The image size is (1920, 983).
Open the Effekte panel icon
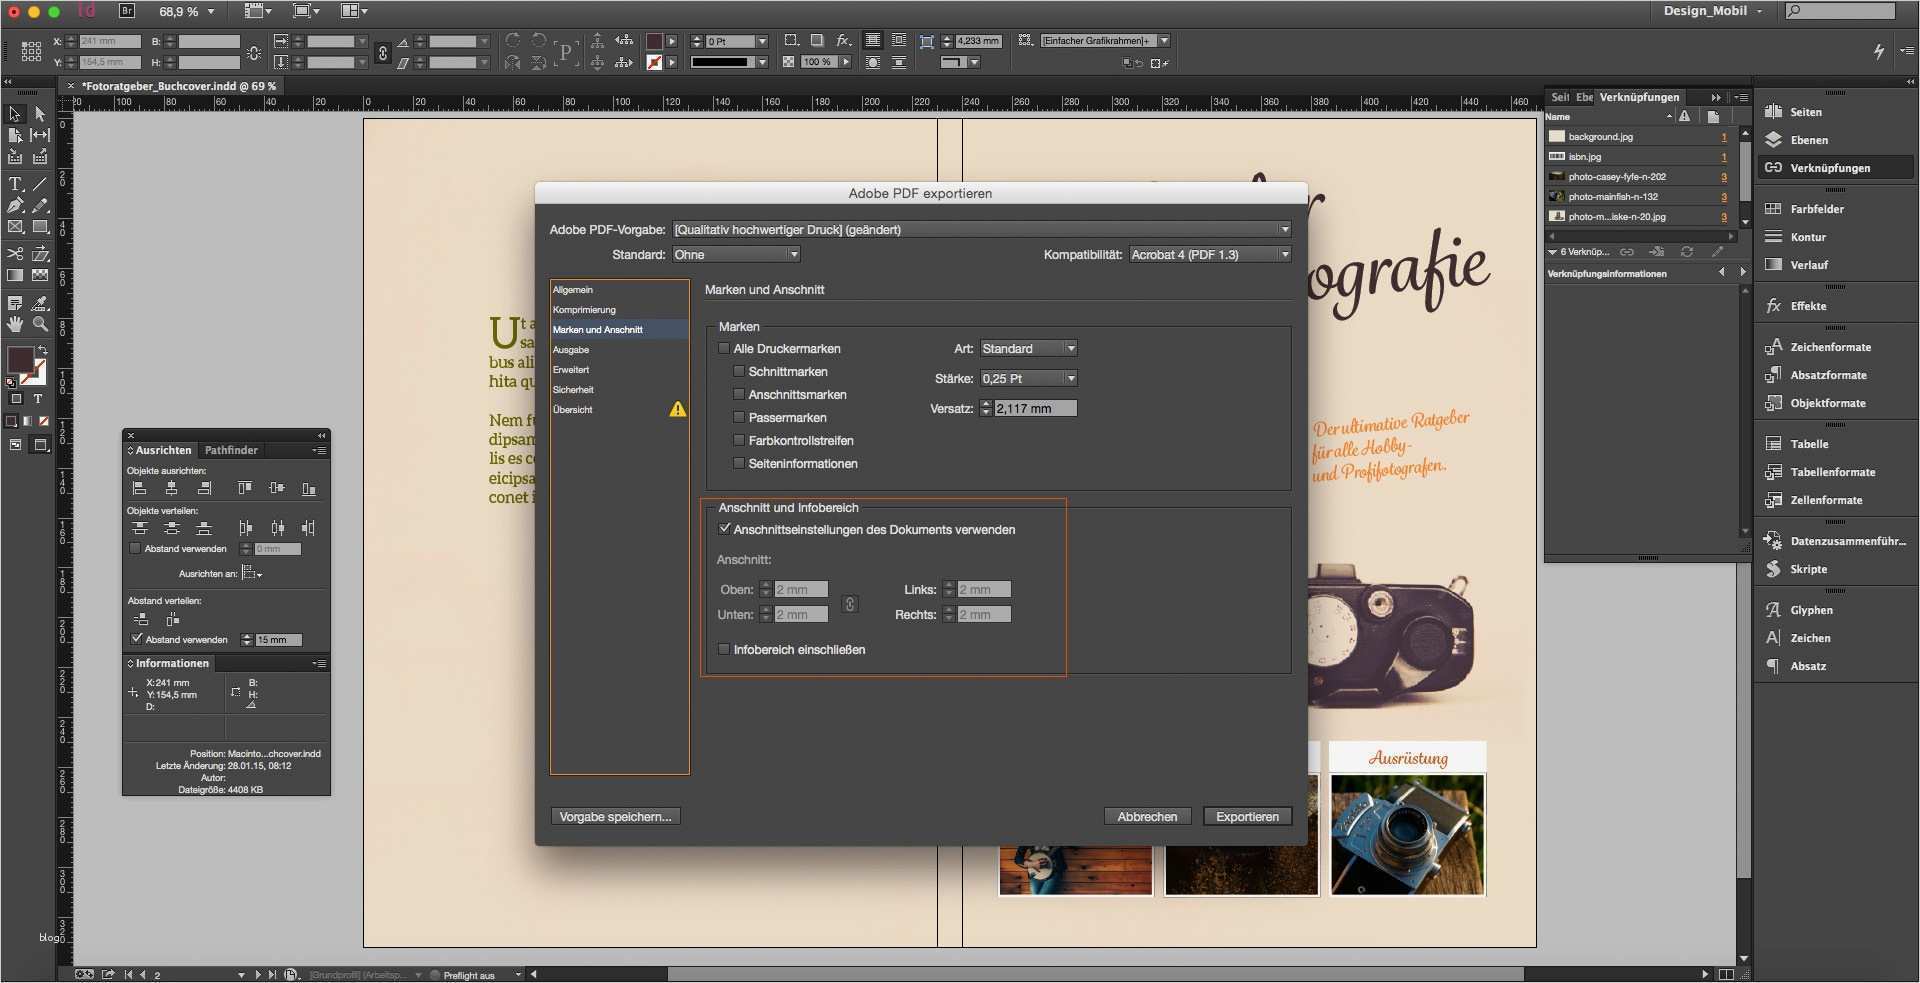(x=1773, y=306)
